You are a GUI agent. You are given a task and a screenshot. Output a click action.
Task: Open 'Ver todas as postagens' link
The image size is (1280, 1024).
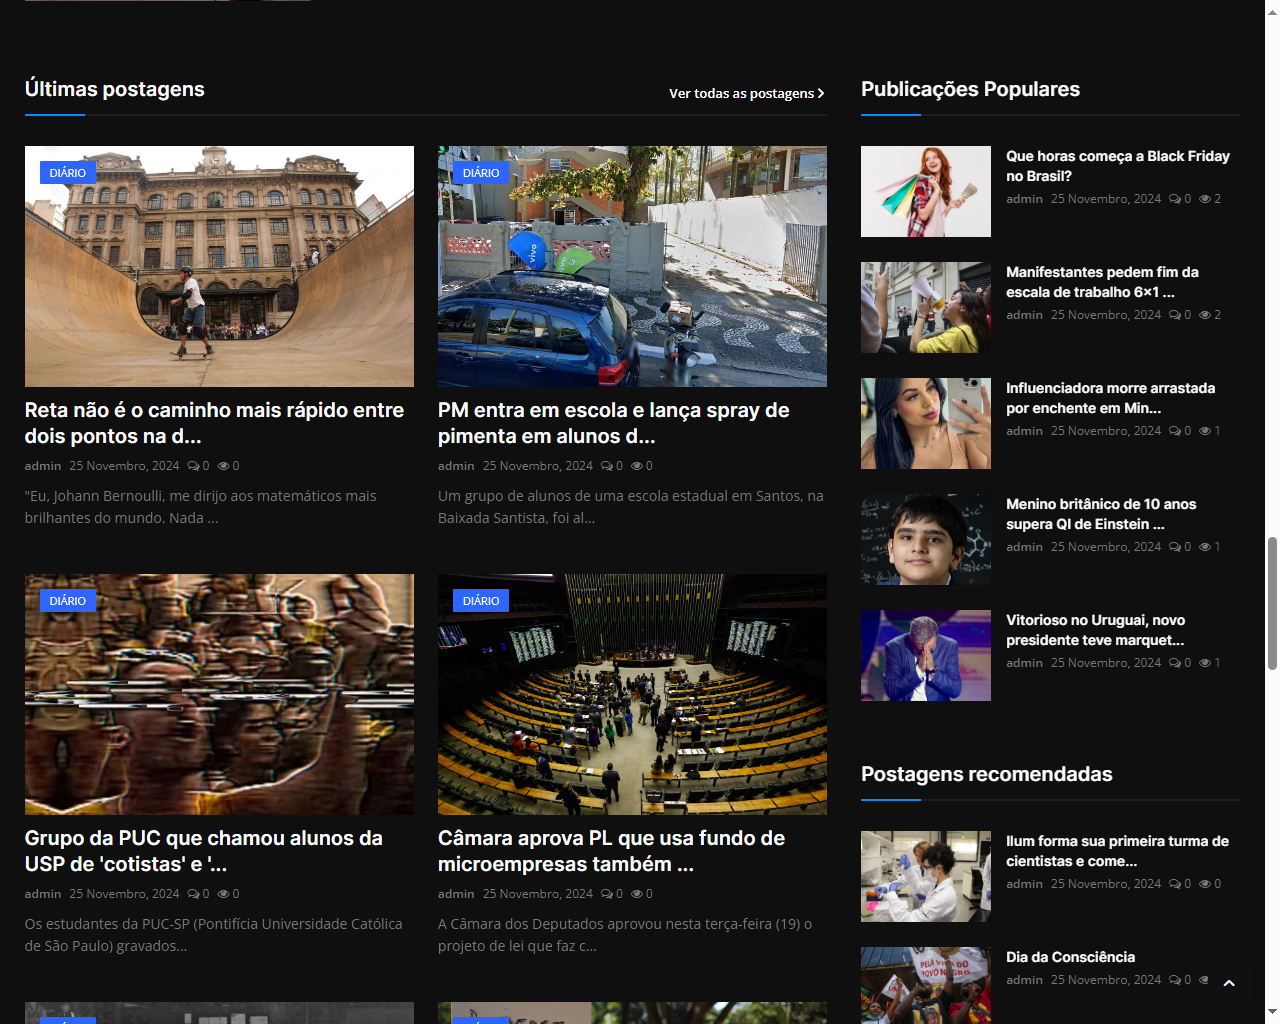(x=746, y=93)
